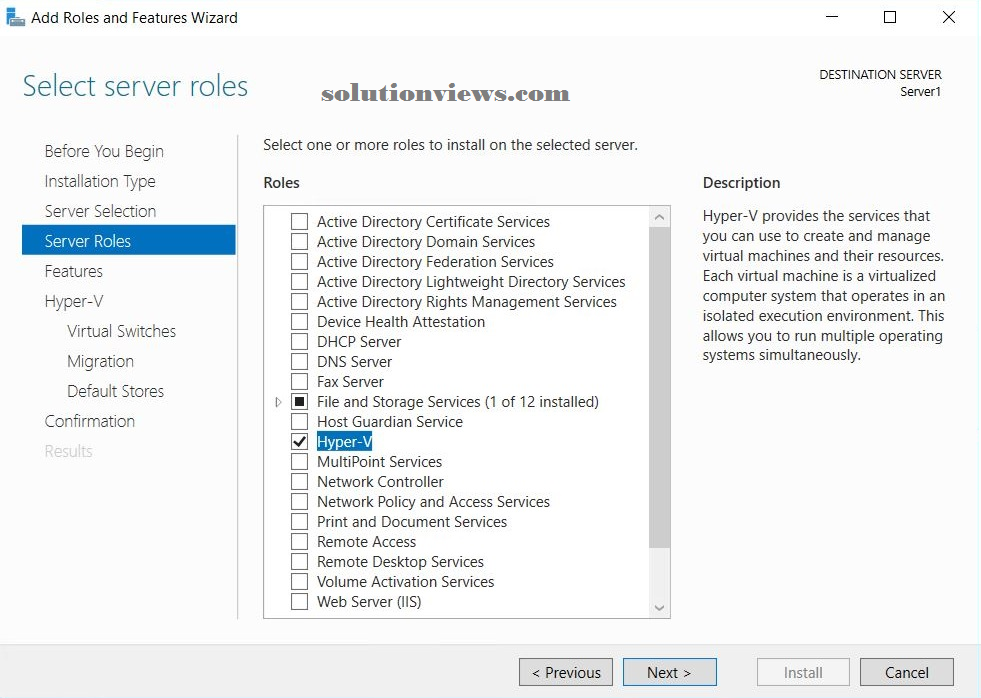Select MultiPoint Services label

(380, 462)
